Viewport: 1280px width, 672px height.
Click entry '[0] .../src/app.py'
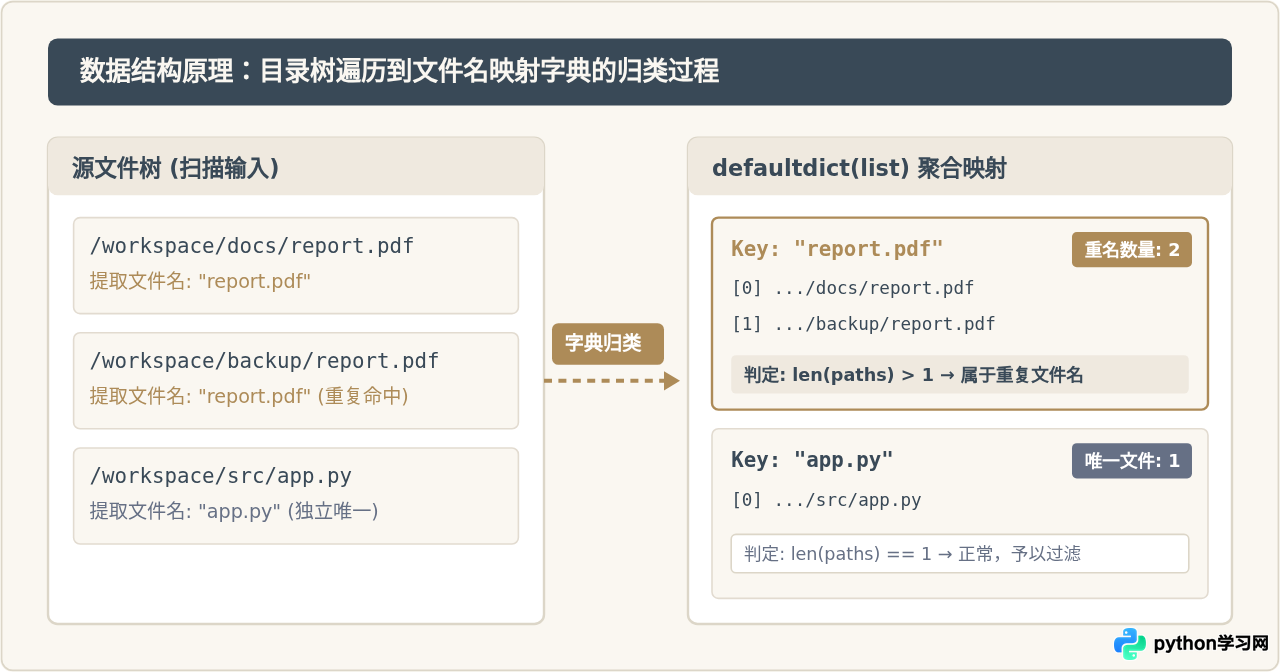coord(826,500)
